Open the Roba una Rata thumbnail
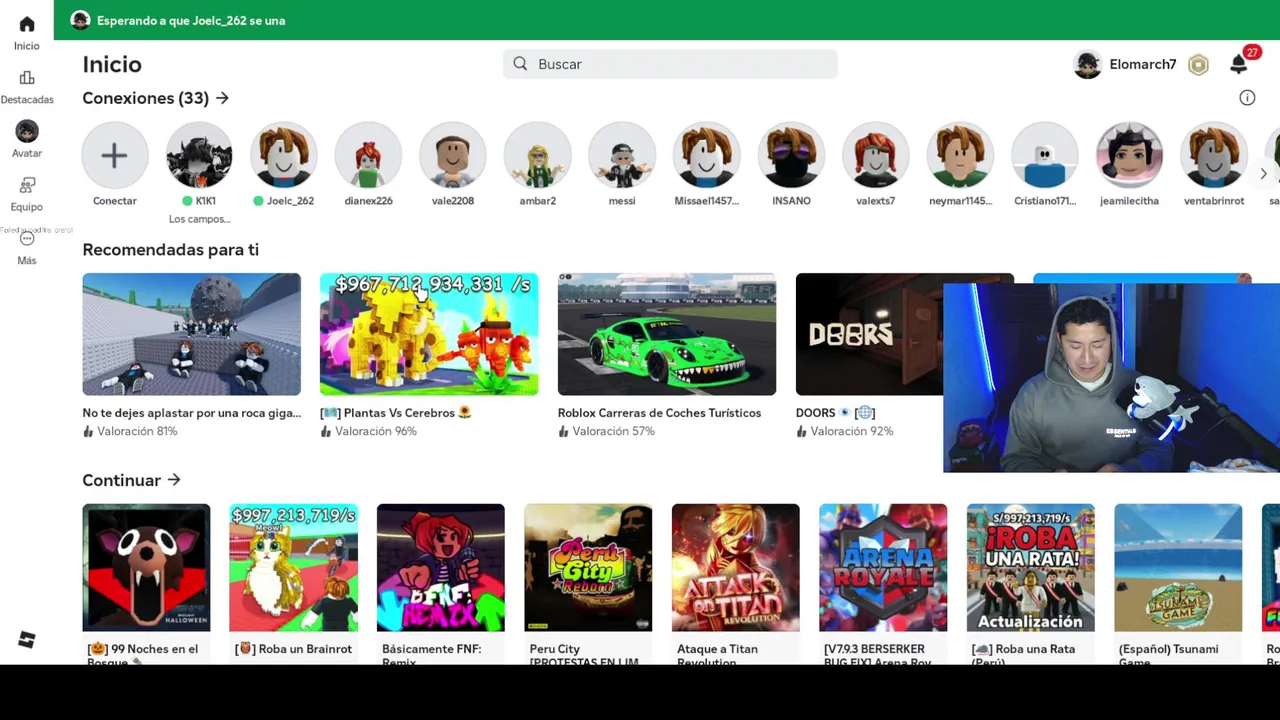Screen dimensions: 1280x720 coord(1031,567)
